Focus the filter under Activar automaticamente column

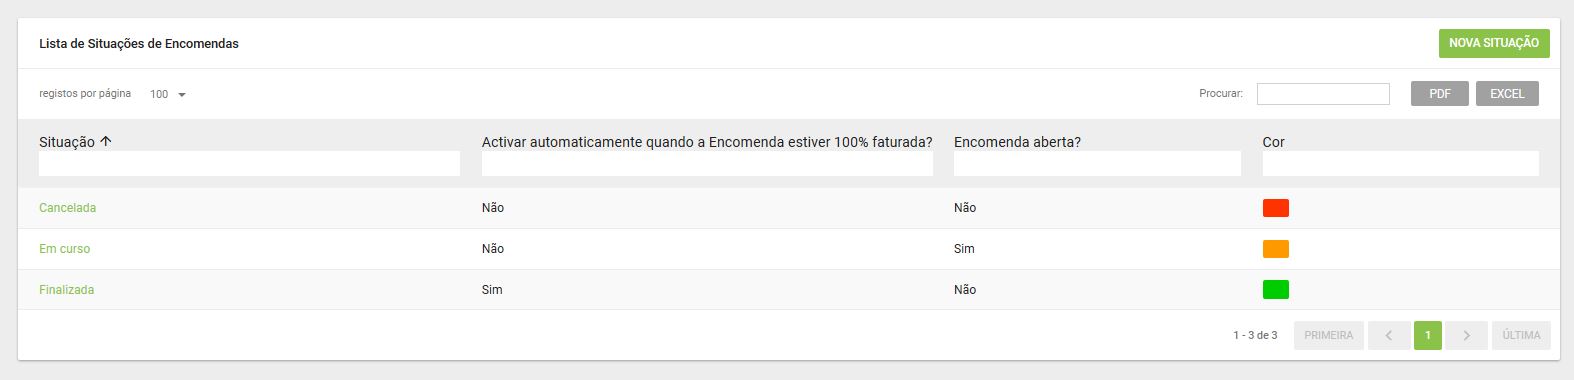click(707, 164)
